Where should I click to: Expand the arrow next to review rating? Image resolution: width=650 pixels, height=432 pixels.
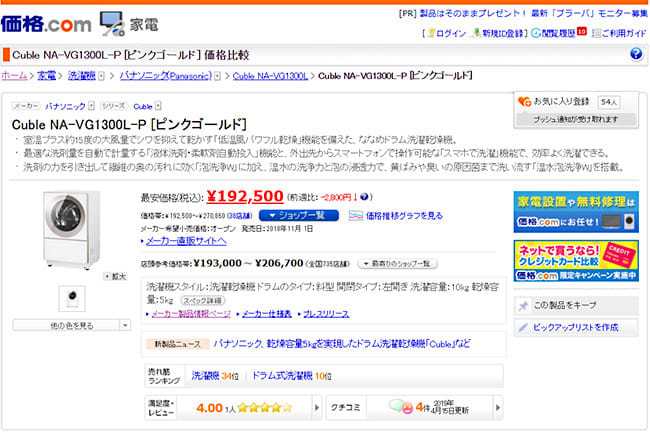coord(316,408)
